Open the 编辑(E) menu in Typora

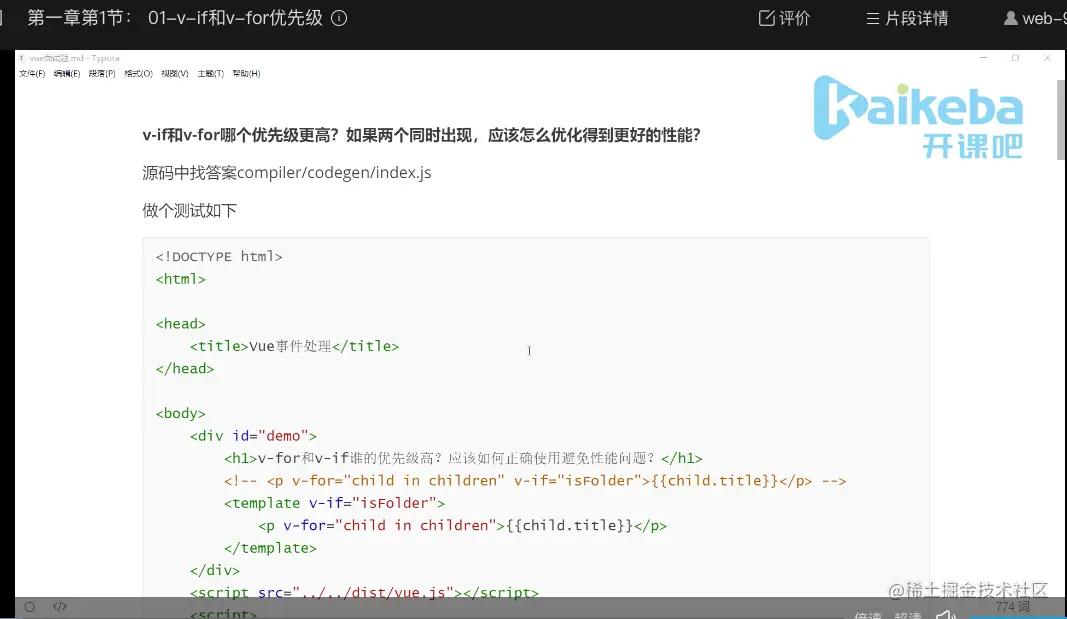coord(67,73)
